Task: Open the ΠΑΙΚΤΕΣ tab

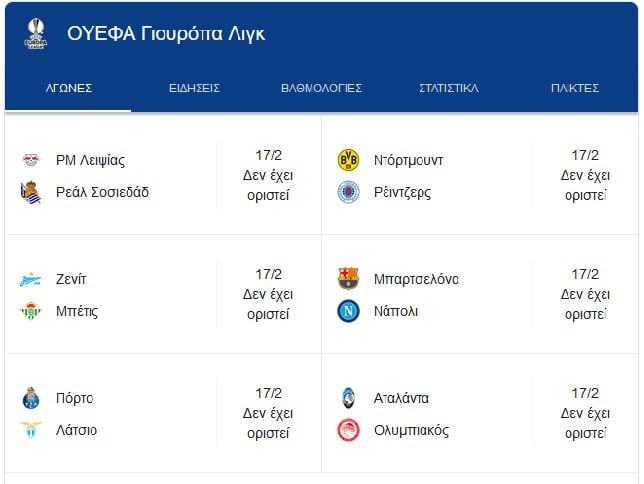Action: [x=575, y=88]
